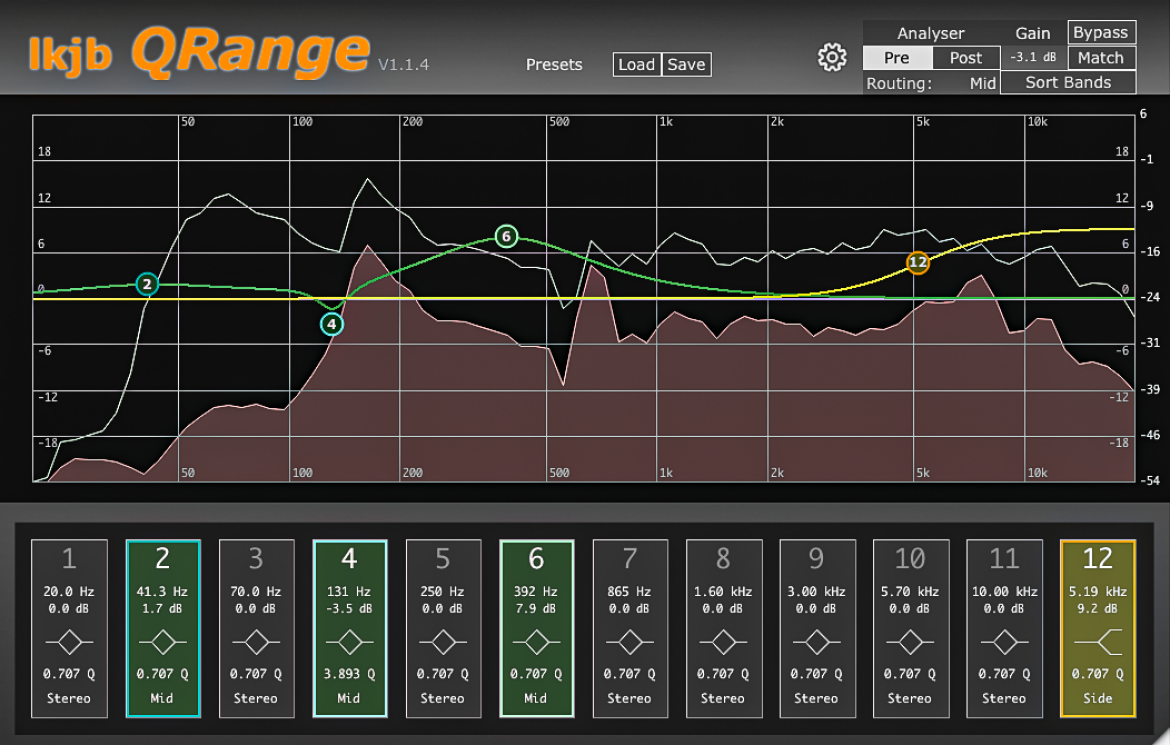Click band 4 Q value 3.893
The height and width of the screenshot is (745, 1170).
click(348, 674)
